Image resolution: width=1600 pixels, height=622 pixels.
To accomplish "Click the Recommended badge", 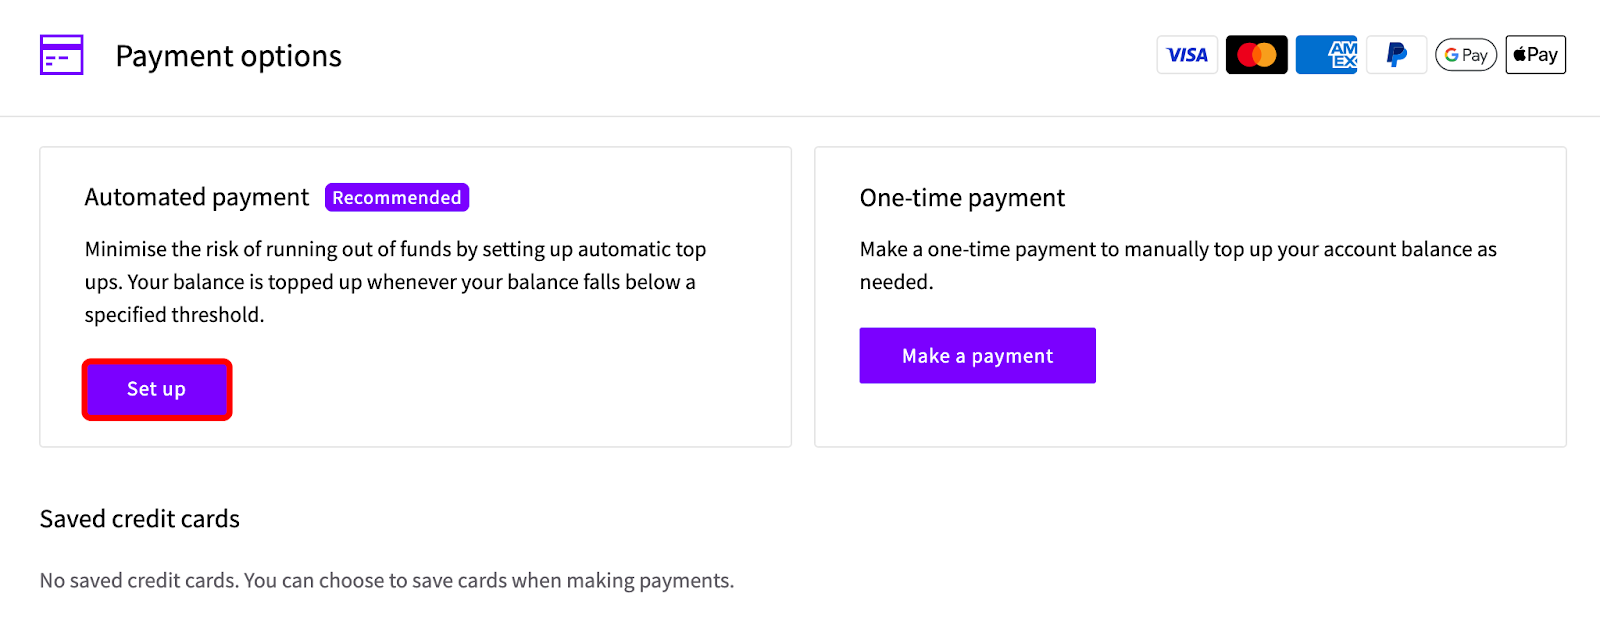I will tap(397, 198).
